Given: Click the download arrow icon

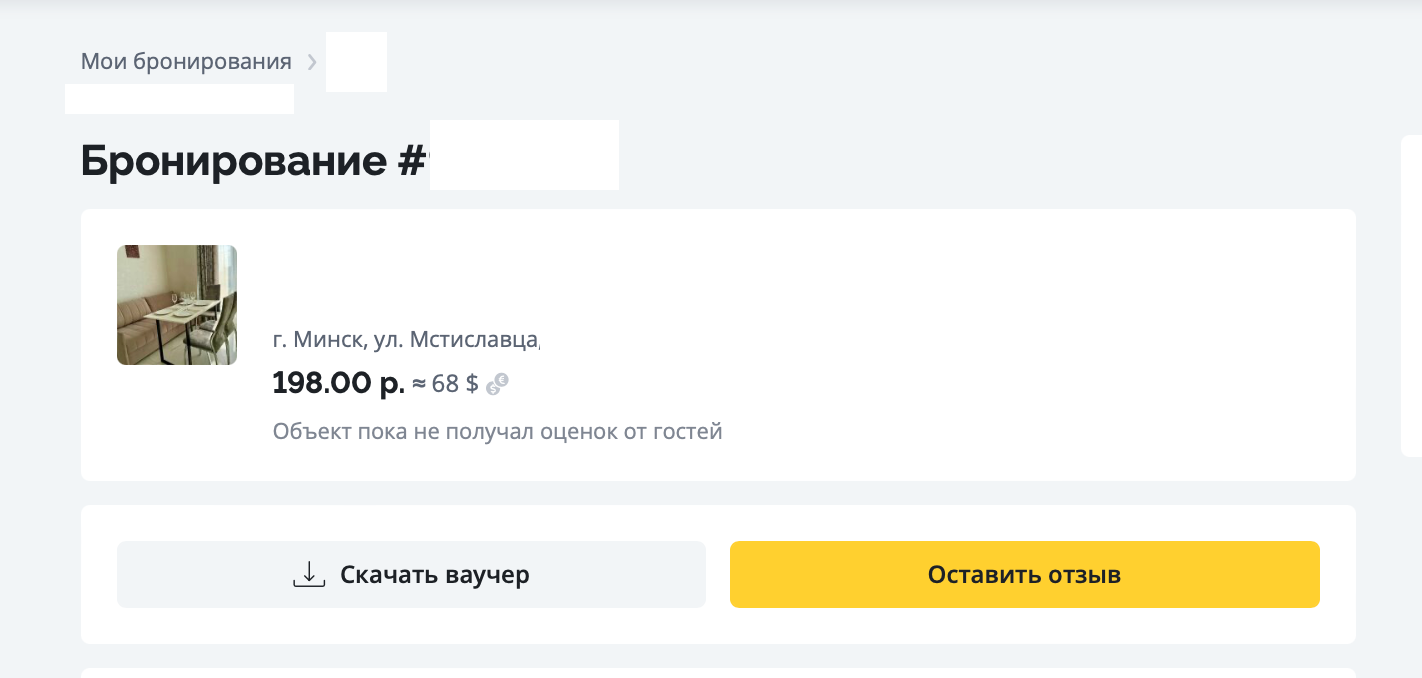Looking at the screenshot, I should point(309,575).
